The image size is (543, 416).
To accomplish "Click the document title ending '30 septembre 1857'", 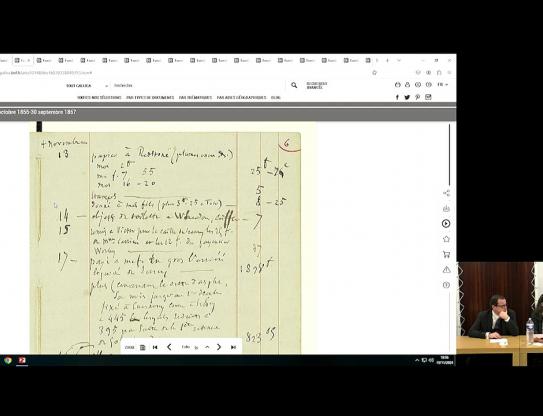I will 38,112.
